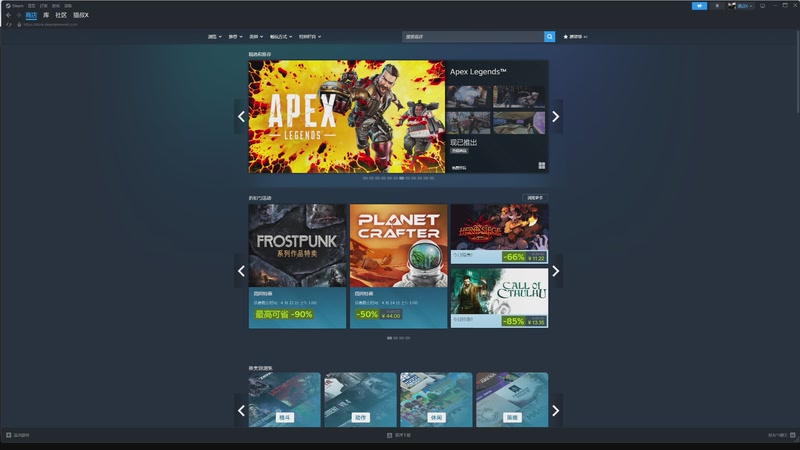View the top-left Apex Legends screenshot thumbnail
The height and width of the screenshot is (450, 800).
(x=469, y=97)
